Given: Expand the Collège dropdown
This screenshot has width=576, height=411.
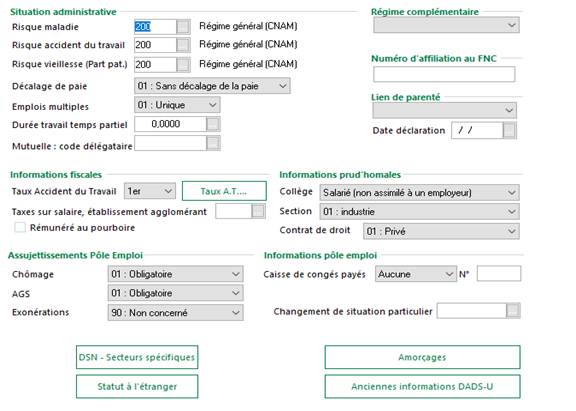Looking at the screenshot, I should click(x=419, y=192).
